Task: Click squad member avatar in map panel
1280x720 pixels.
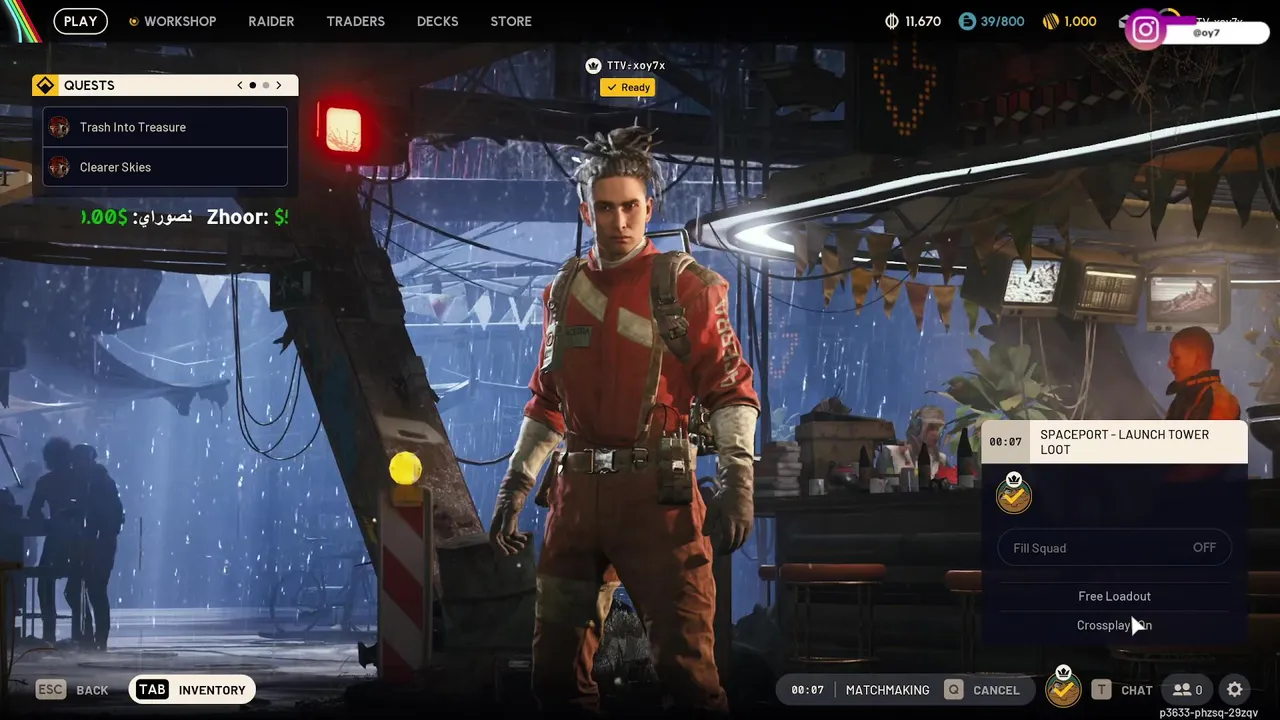Action: [1014, 493]
